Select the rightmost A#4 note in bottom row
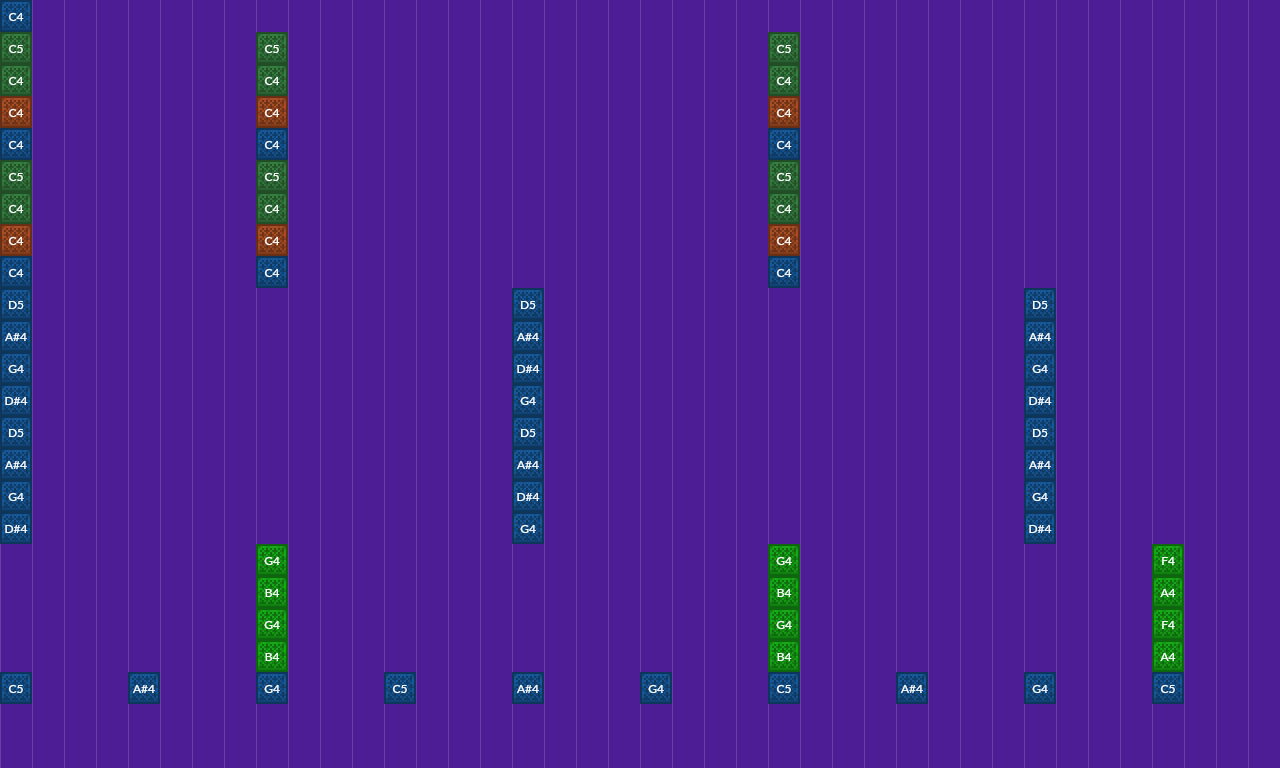 click(x=911, y=689)
